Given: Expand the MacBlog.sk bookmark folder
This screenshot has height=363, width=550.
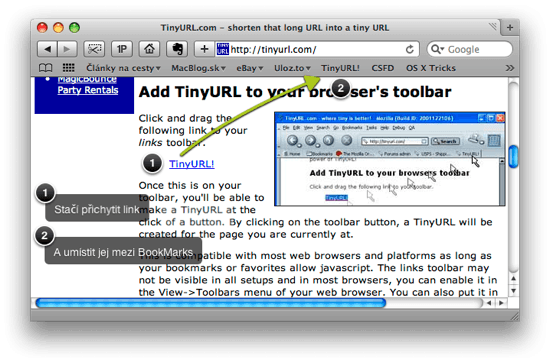Looking at the screenshot, I should (198, 68).
